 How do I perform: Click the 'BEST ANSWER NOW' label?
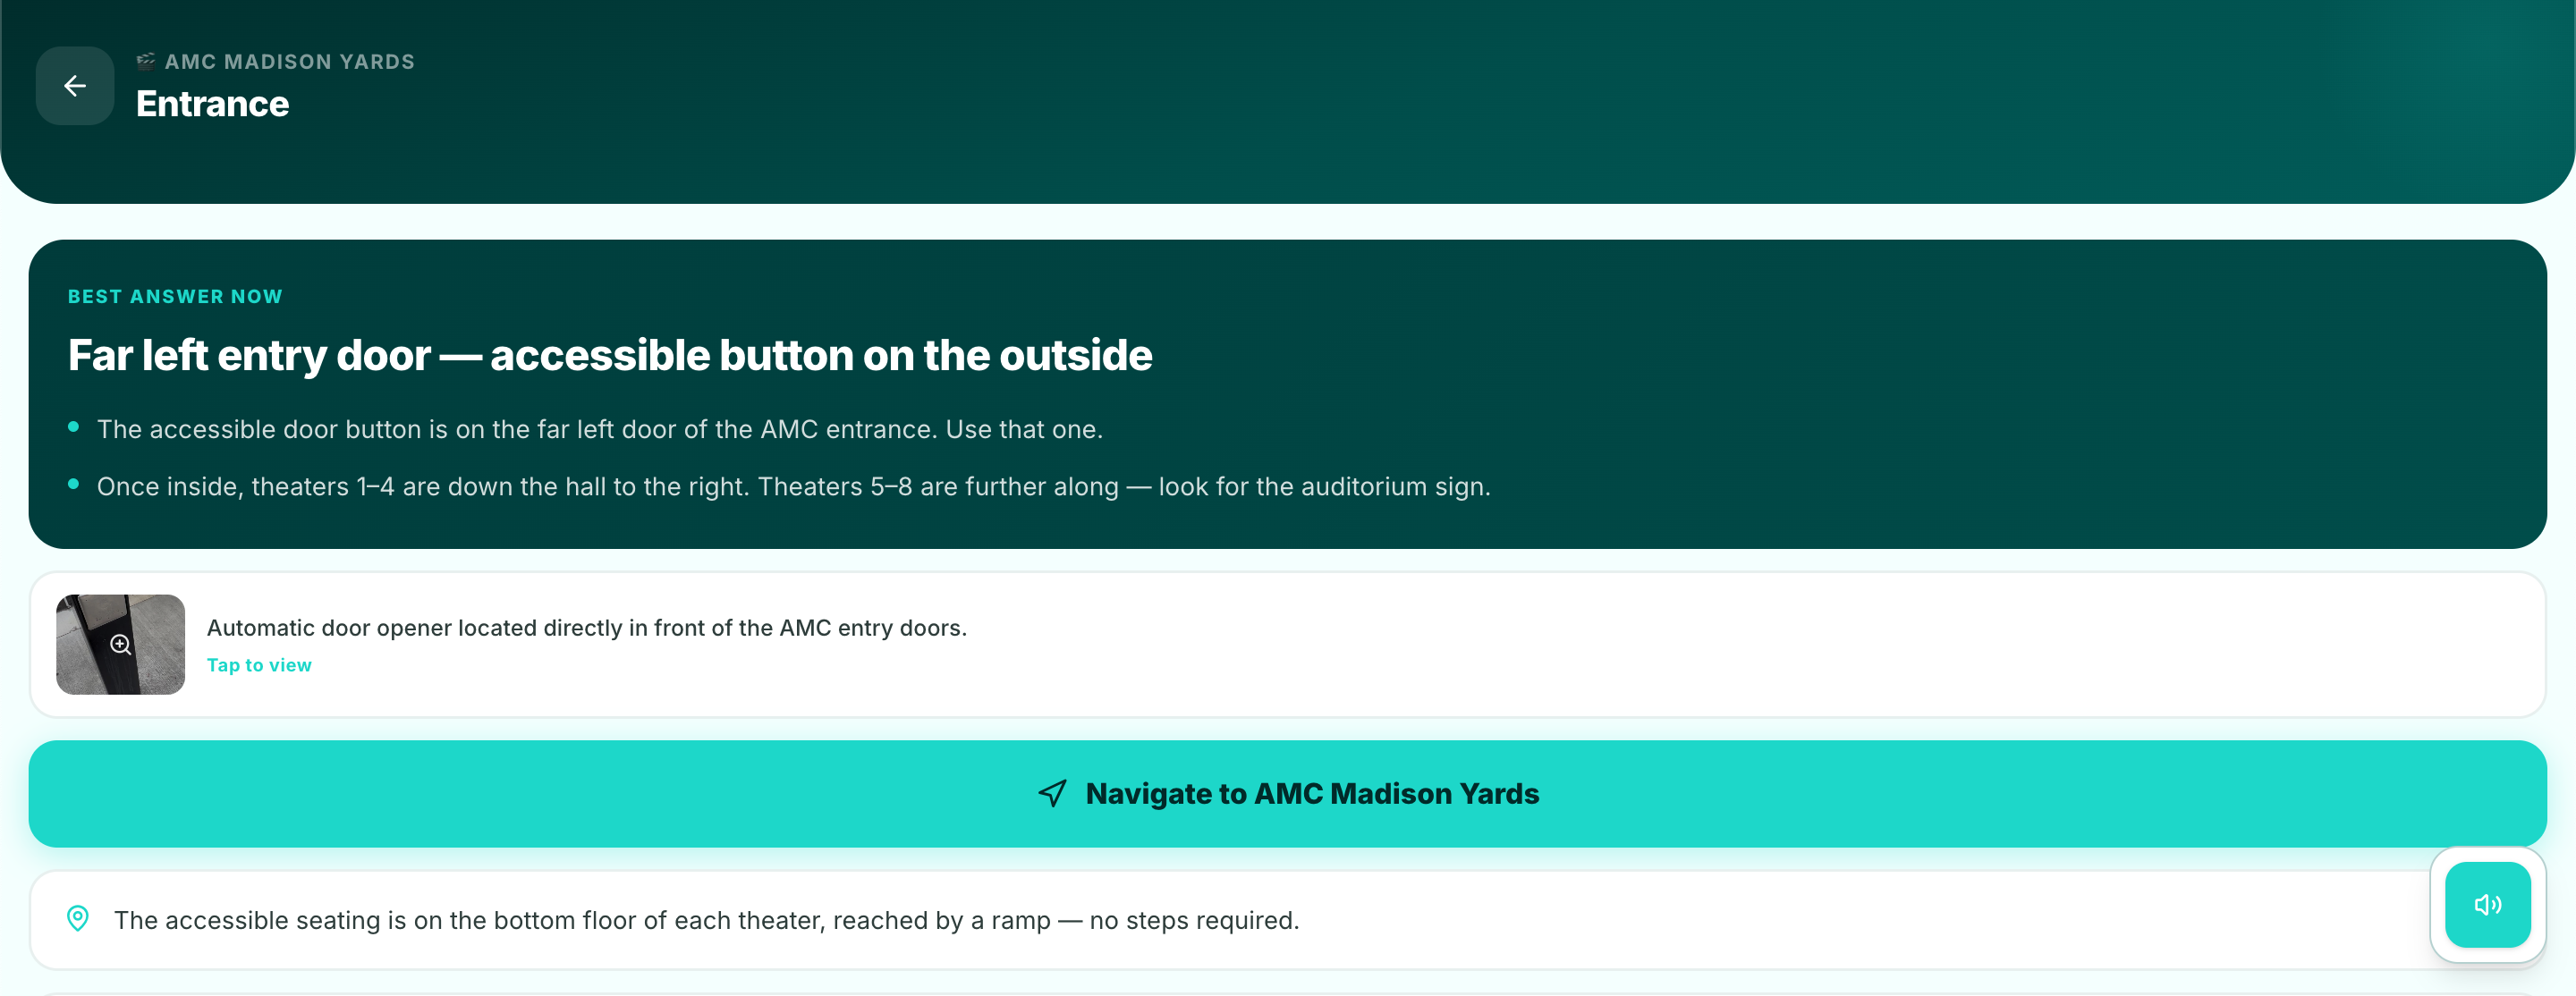coord(175,297)
